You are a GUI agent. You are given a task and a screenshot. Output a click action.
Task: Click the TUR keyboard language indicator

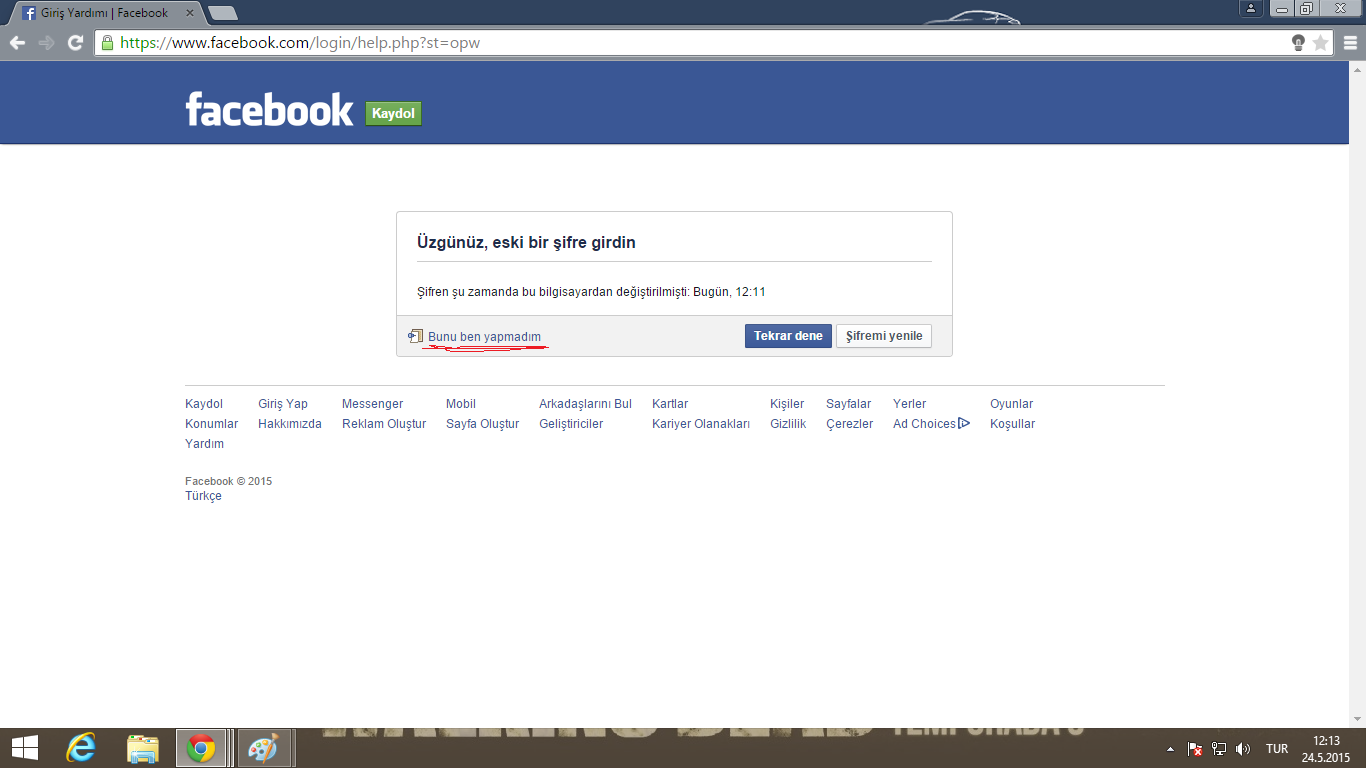tap(1277, 748)
